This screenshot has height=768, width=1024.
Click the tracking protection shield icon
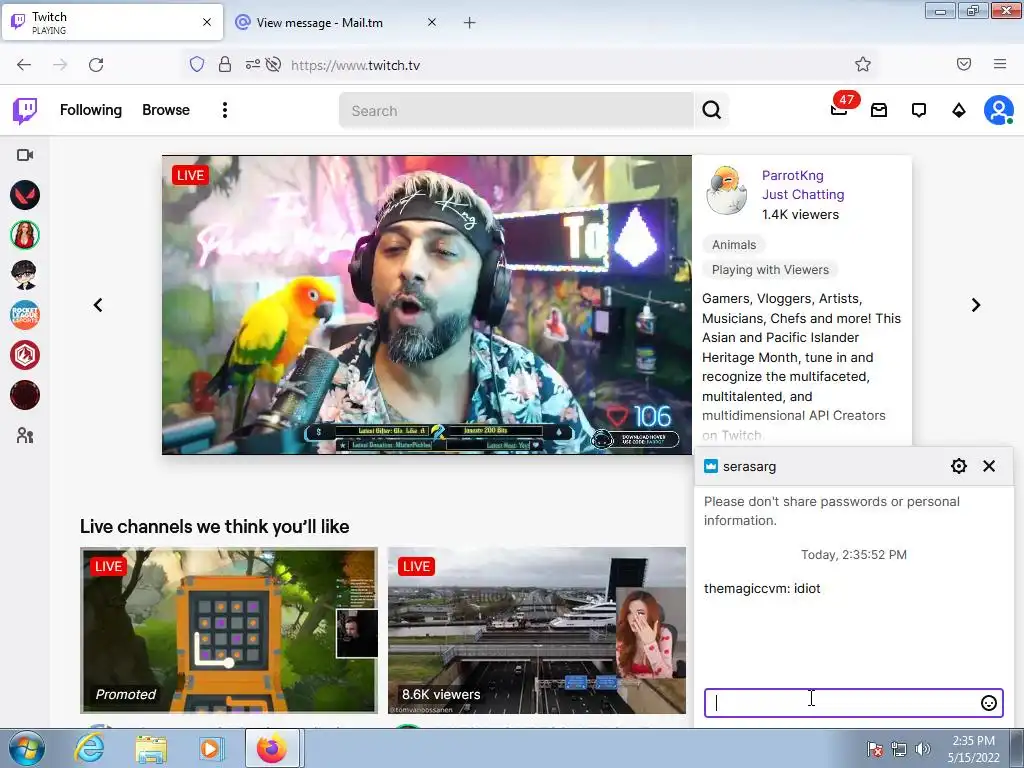[x=197, y=64]
